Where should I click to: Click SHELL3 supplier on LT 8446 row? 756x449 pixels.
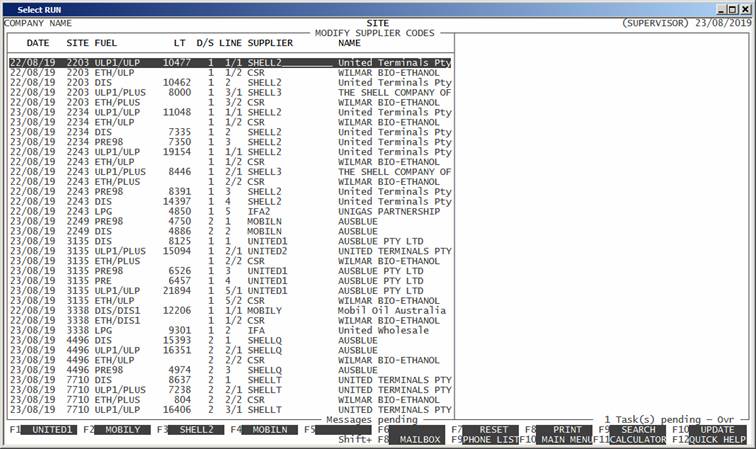264,172
